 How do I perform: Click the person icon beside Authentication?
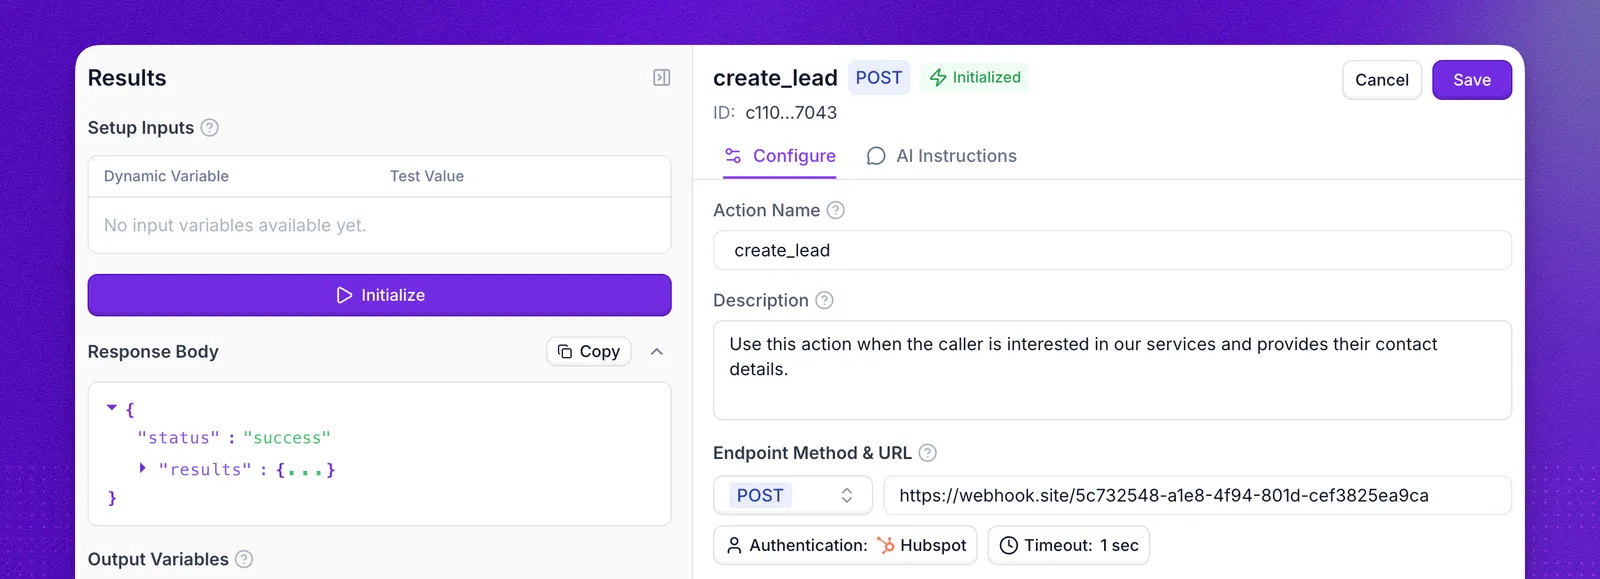(734, 545)
